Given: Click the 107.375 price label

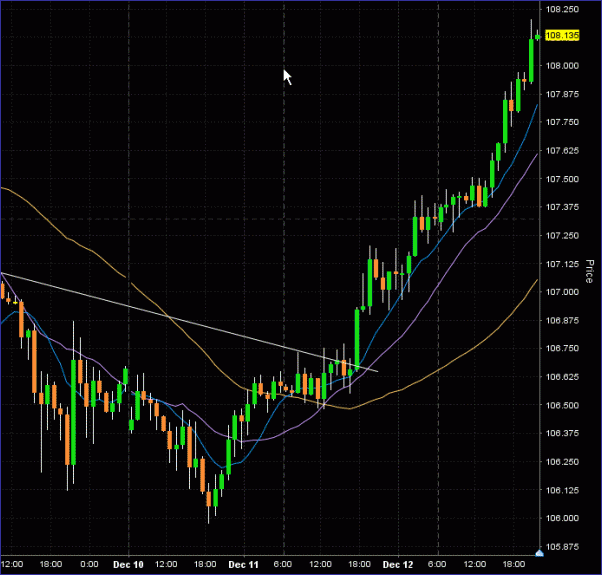Looking at the screenshot, I should [x=562, y=207].
